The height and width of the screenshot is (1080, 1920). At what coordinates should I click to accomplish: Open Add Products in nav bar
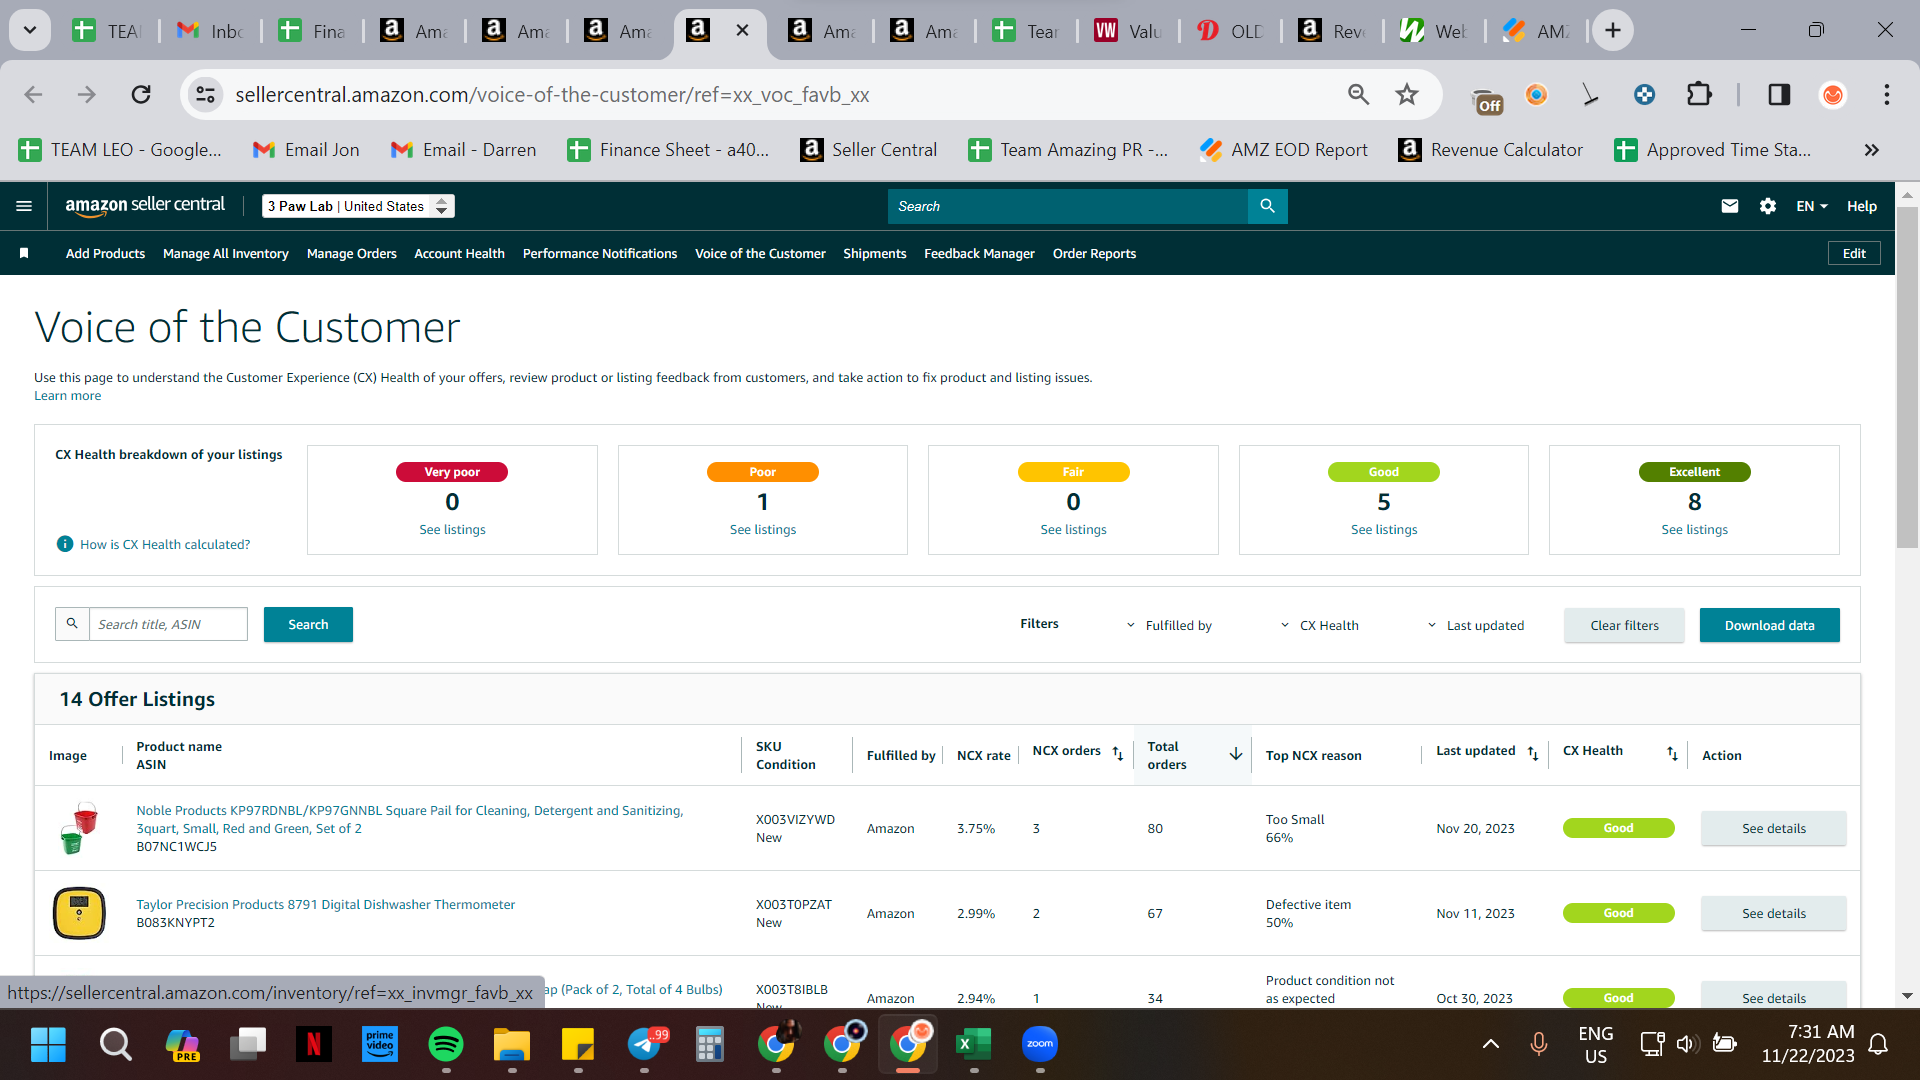click(x=105, y=254)
